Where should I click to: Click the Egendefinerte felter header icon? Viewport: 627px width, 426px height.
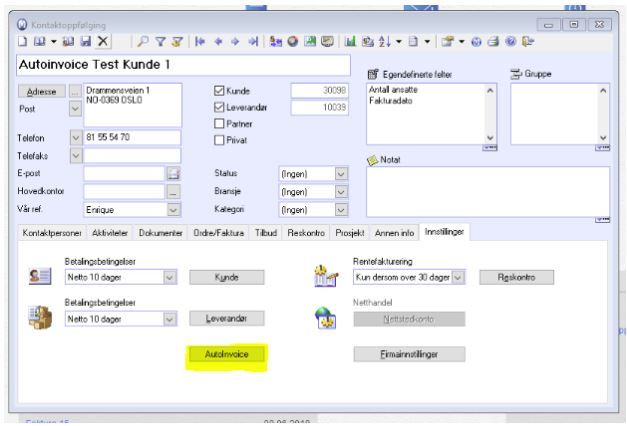tap(373, 74)
